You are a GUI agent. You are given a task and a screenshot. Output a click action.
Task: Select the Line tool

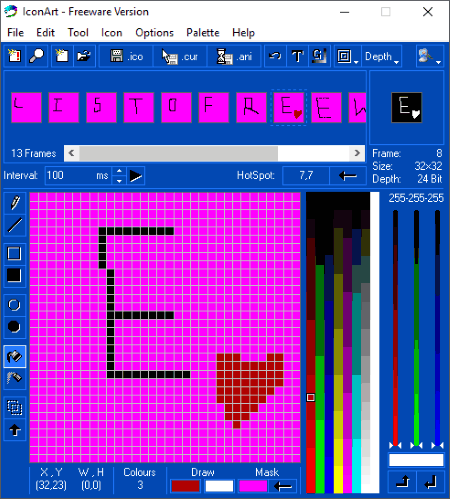[x=14, y=225]
